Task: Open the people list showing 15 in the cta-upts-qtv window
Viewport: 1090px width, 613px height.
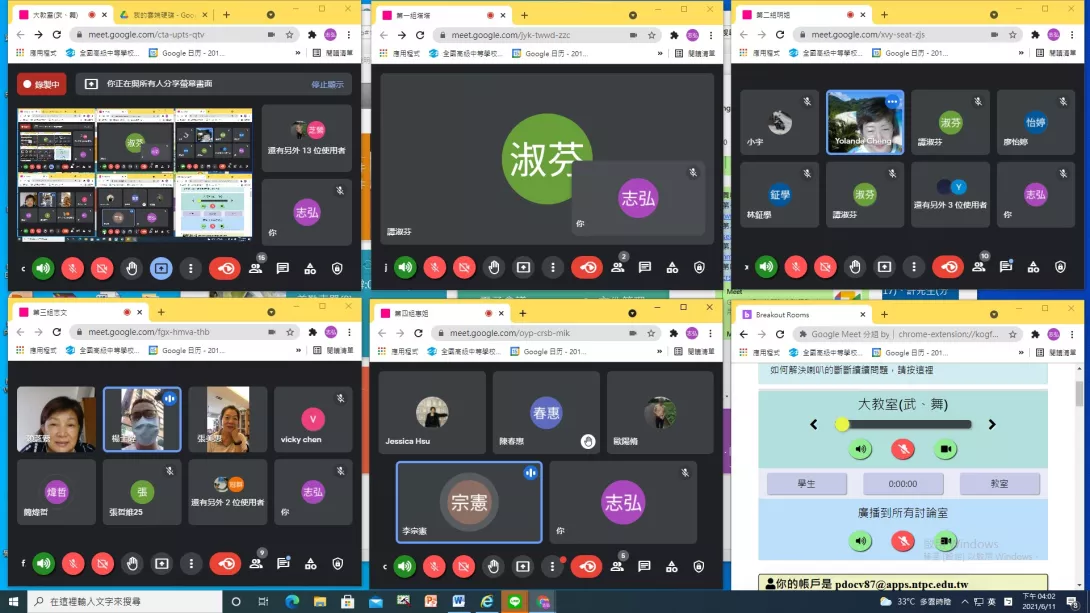Action: (x=256, y=268)
